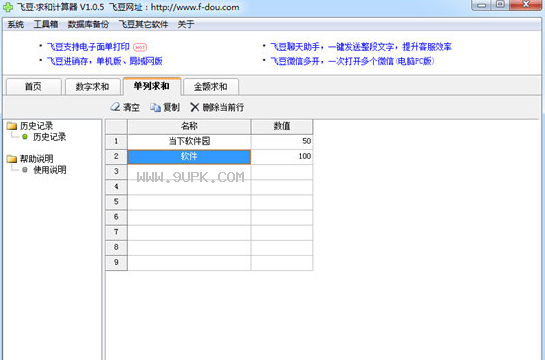The width and height of the screenshot is (545, 360).
Task: Open the 数据库备份 menu
Action: point(88,24)
